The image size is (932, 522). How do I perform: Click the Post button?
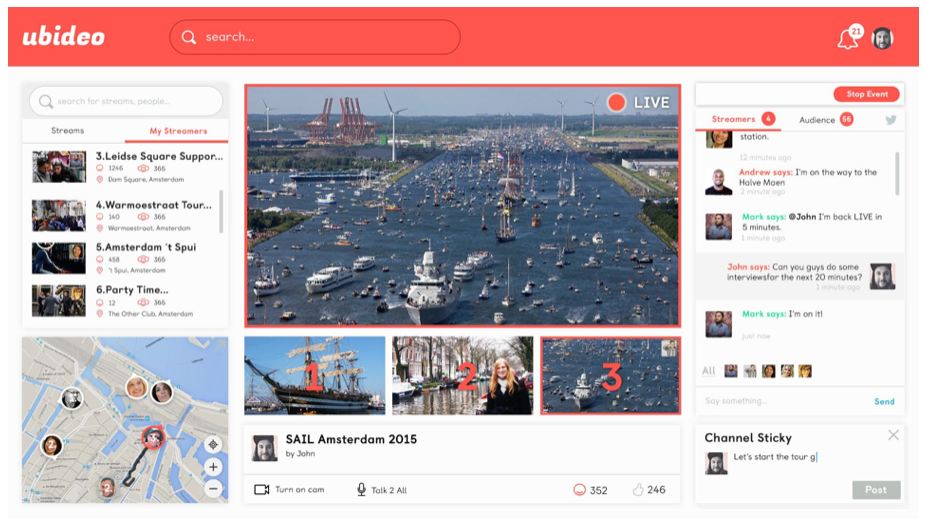coord(875,490)
